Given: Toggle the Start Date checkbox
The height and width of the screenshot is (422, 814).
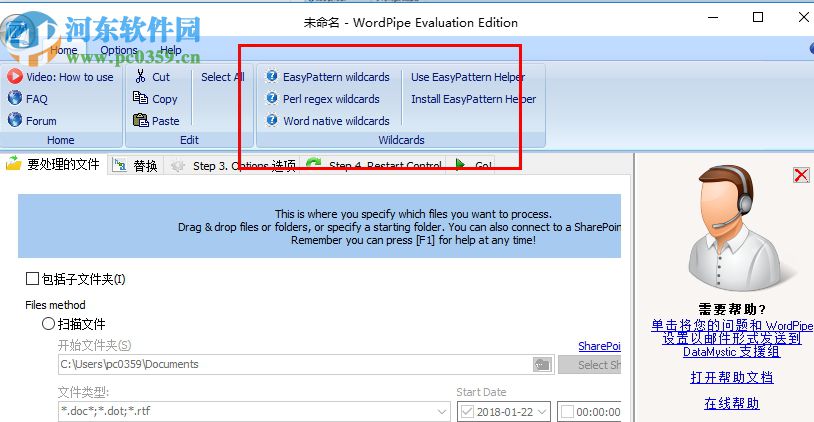Looking at the screenshot, I should coord(467,412).
